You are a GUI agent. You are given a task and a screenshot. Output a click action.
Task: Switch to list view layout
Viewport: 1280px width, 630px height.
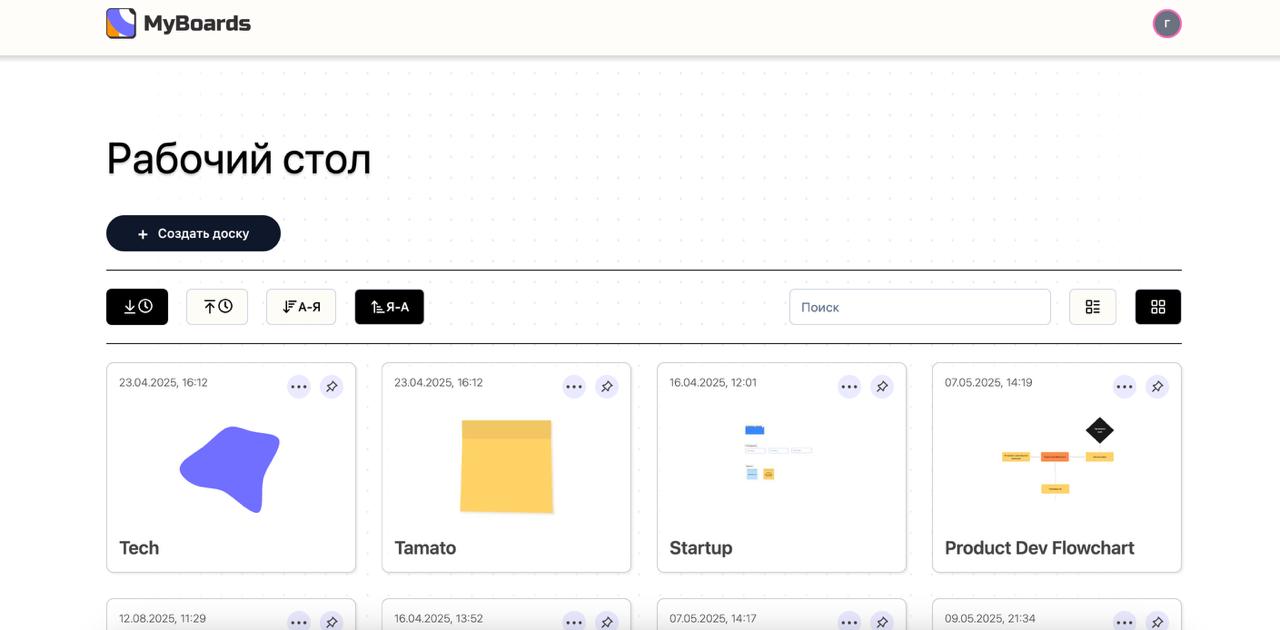click(x=1092, y=307)
